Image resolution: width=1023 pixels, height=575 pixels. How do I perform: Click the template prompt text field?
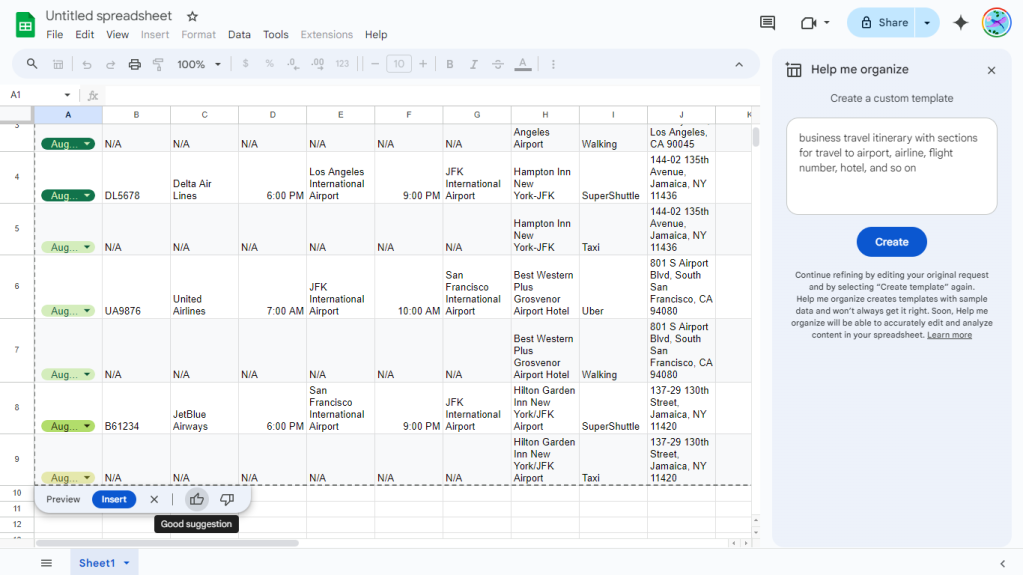891,166
